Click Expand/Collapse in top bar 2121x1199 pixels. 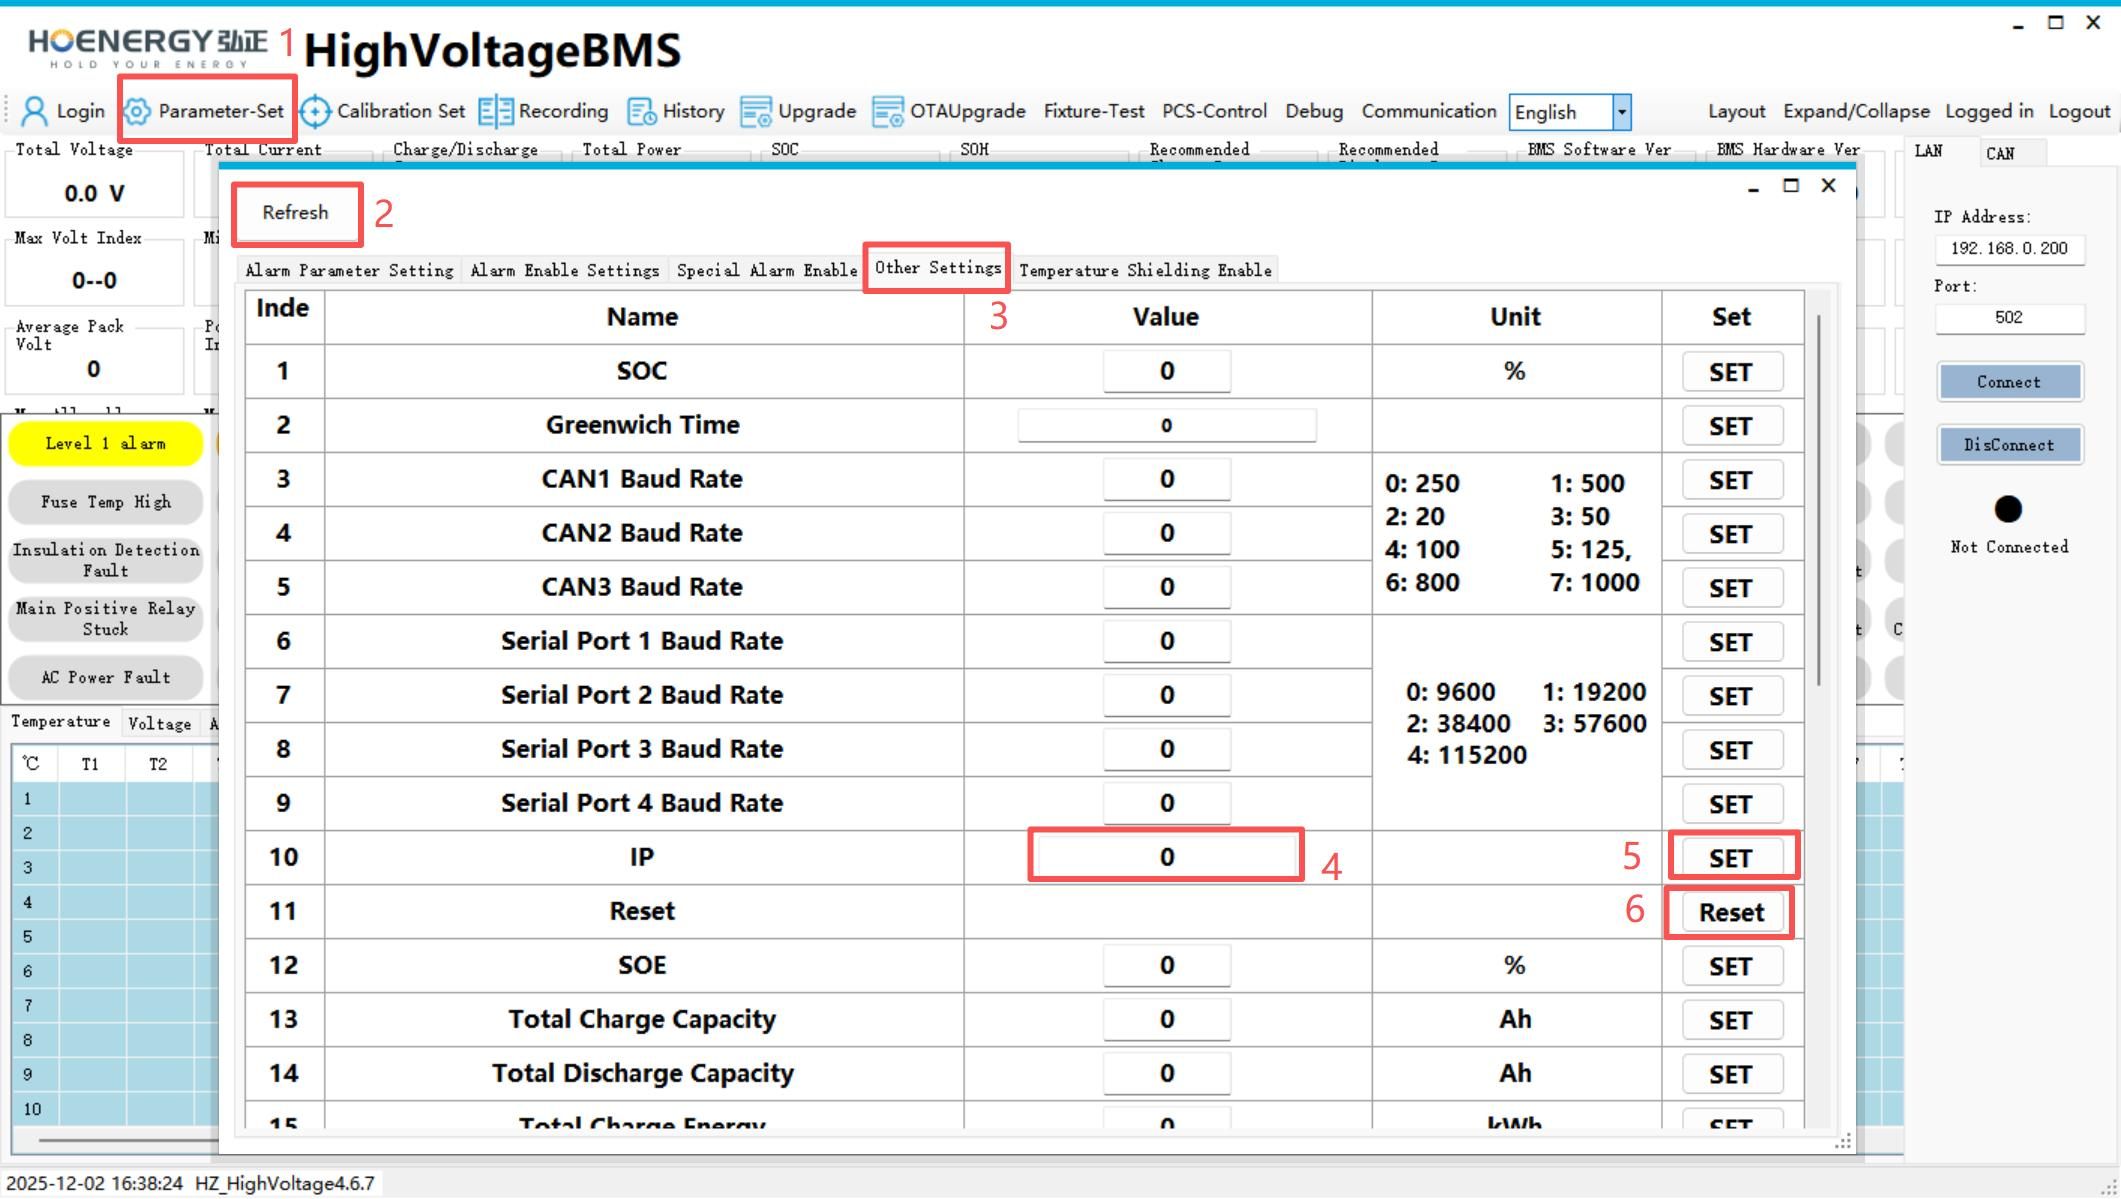point(1856,111)
